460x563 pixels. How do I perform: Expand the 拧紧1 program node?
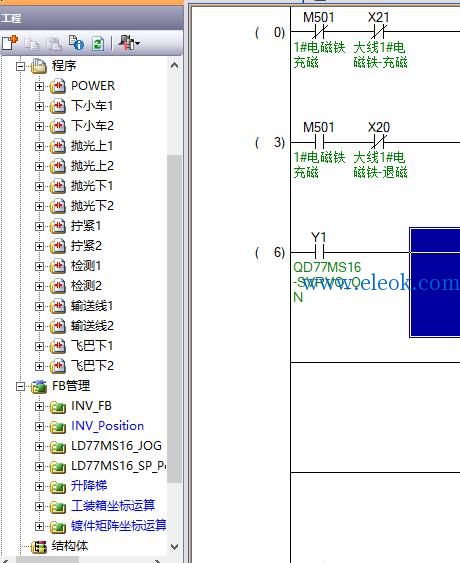coord(39,226)
